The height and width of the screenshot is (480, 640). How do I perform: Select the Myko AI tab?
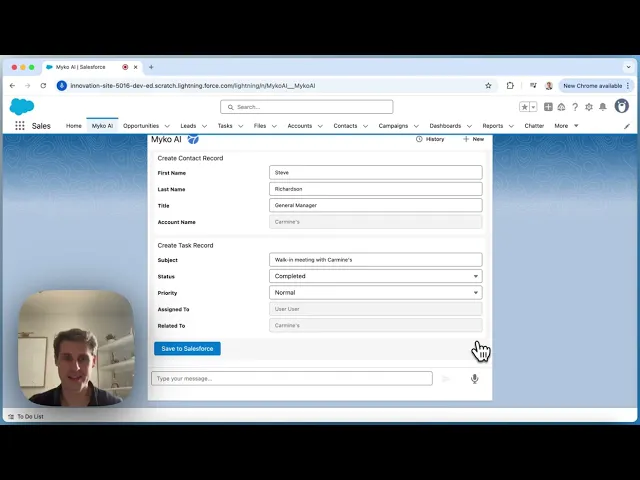point(102,126)
